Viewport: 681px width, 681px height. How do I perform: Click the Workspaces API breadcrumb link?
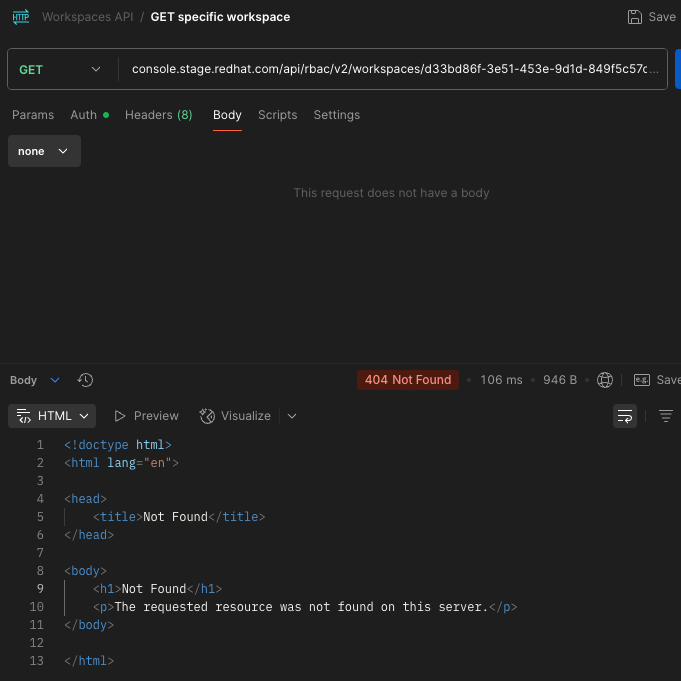coord(87,17)
